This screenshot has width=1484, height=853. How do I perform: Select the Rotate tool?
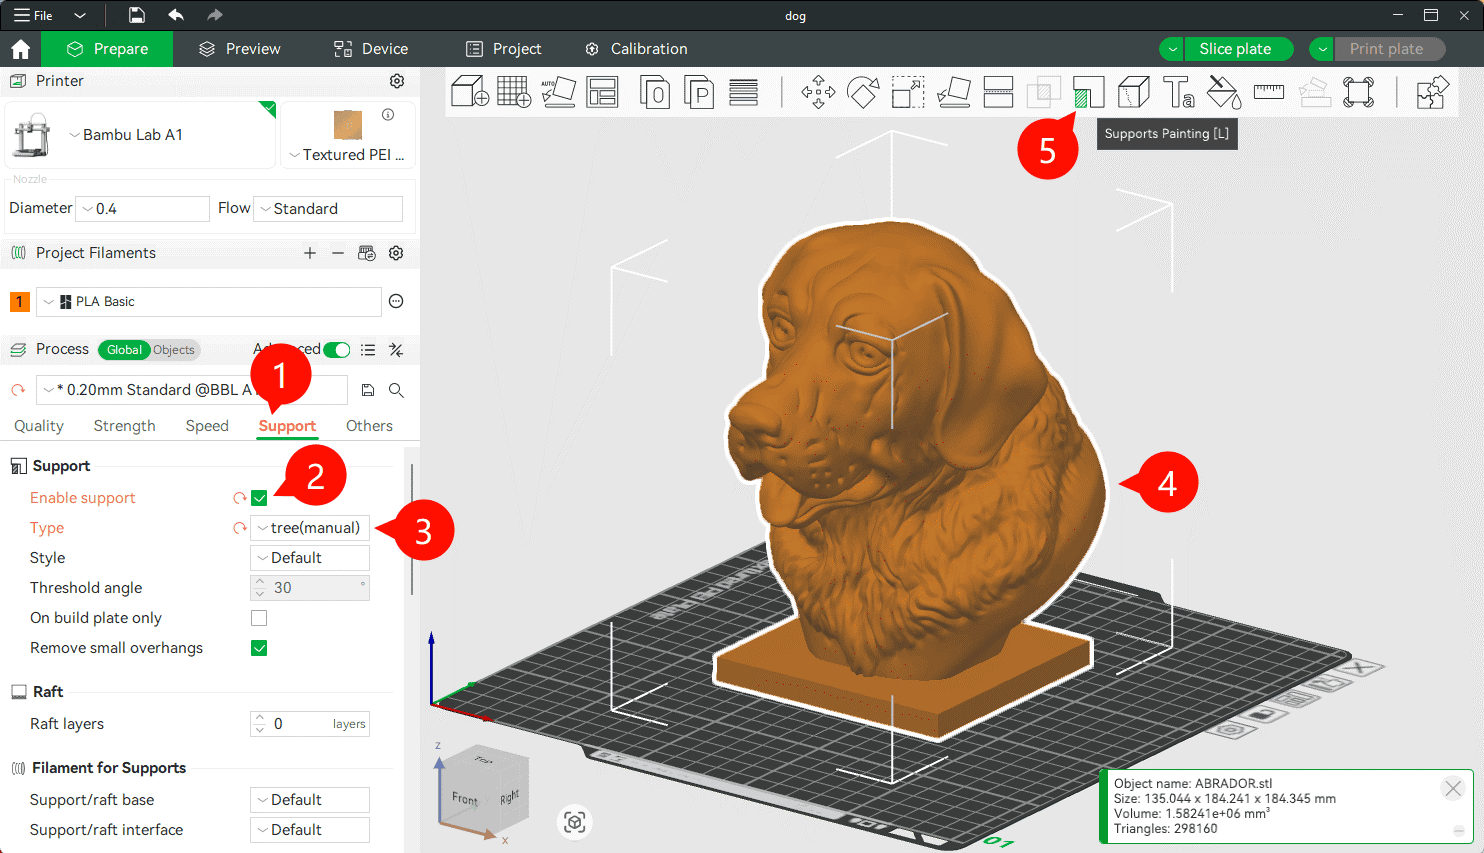point(863,92)
